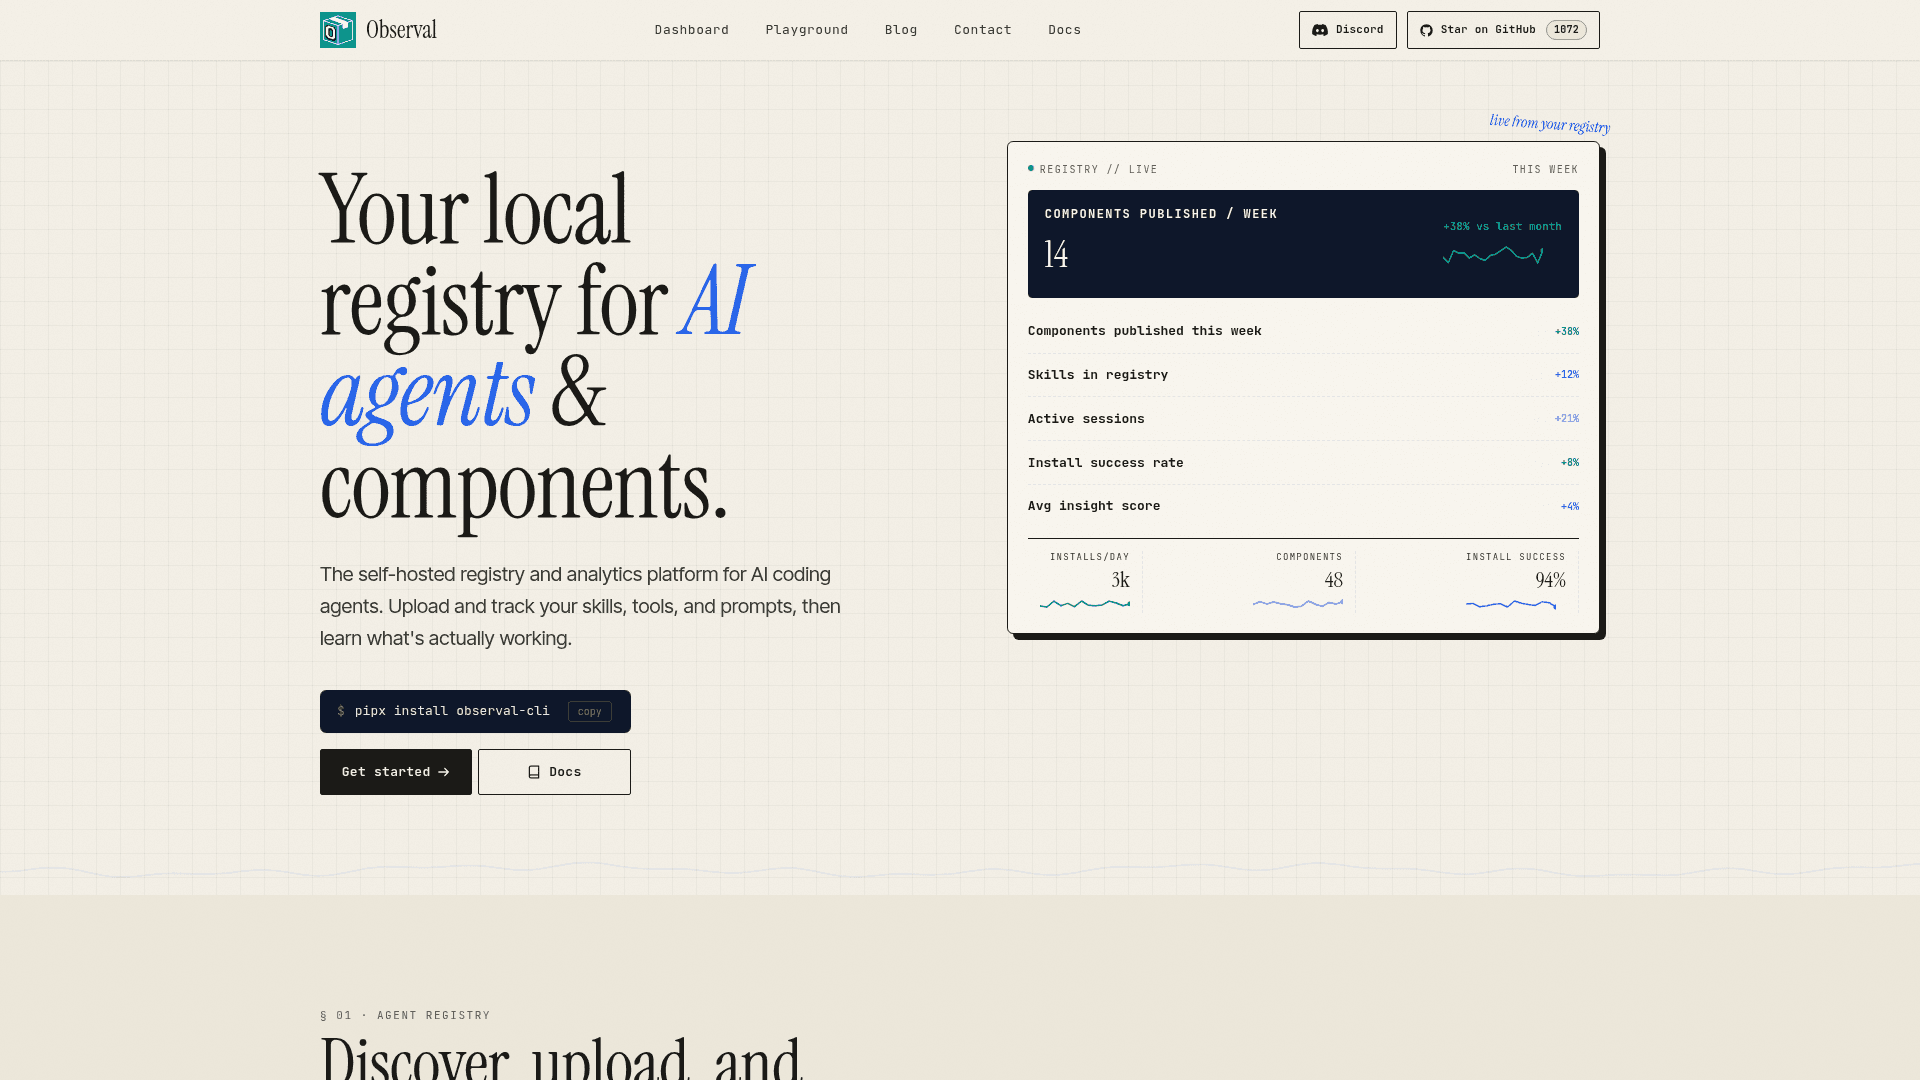Click the Observal cube logo icon

[338, 30]
